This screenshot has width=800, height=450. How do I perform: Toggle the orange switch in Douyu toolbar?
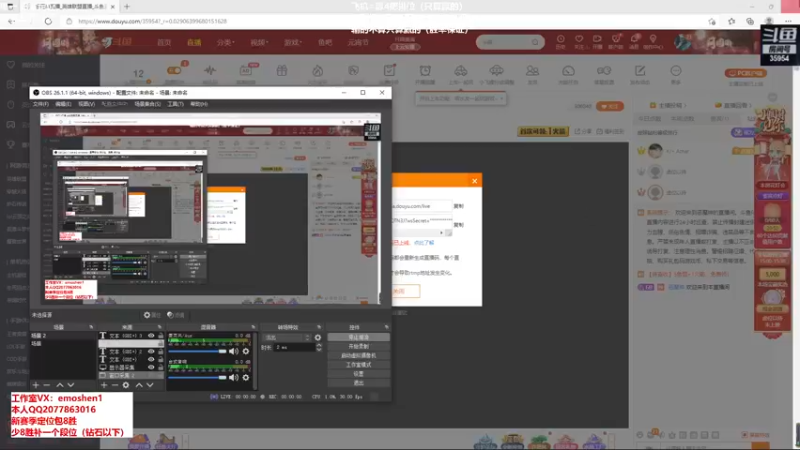174,70
